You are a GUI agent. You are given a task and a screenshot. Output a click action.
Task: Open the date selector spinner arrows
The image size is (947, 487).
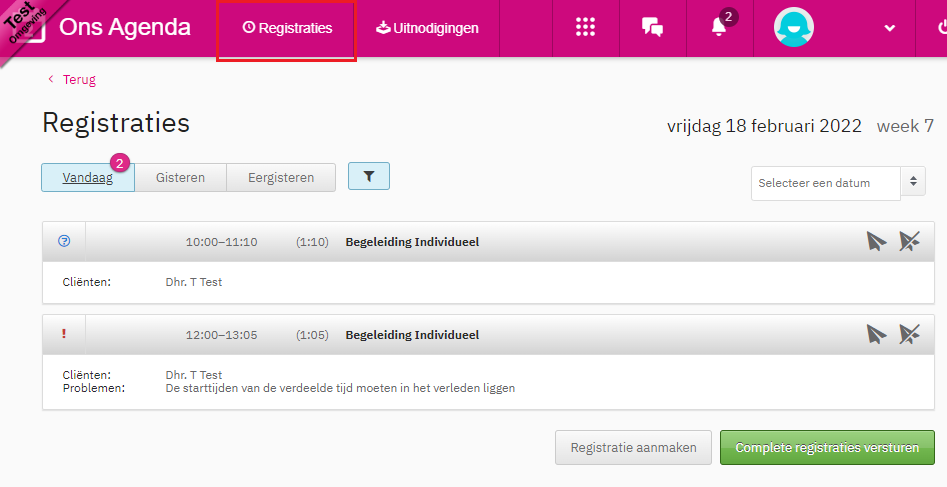pos(914,183)
